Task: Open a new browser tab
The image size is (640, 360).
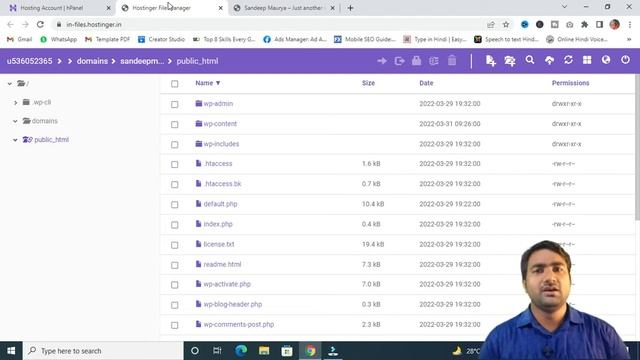Action: point(350,8)
